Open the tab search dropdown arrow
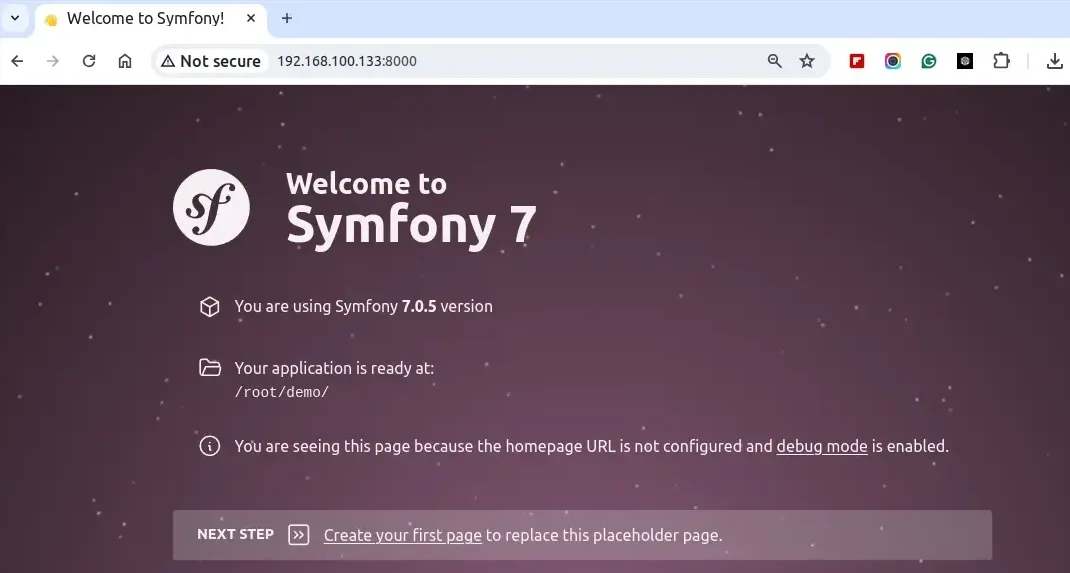 tap(14, 18)
